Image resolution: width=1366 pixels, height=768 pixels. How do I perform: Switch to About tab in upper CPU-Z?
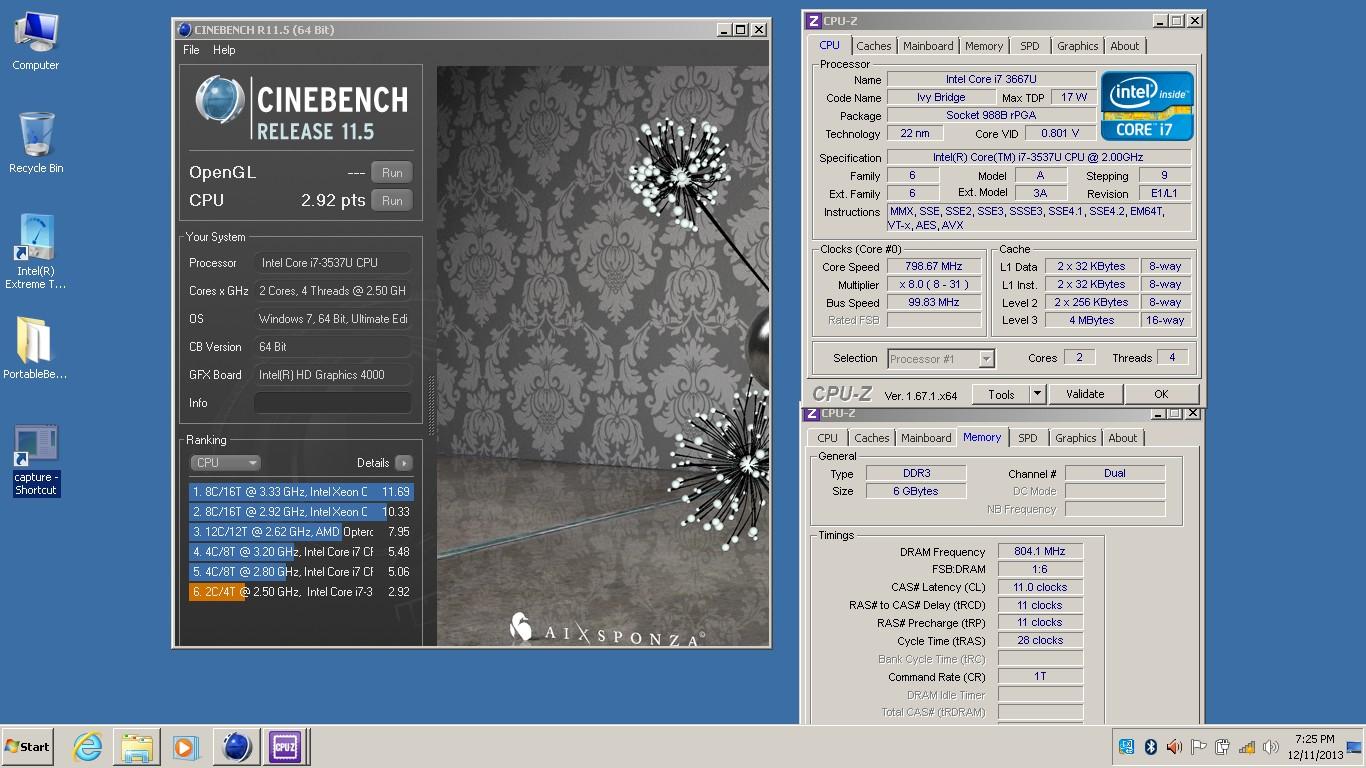click(1125, 46)
